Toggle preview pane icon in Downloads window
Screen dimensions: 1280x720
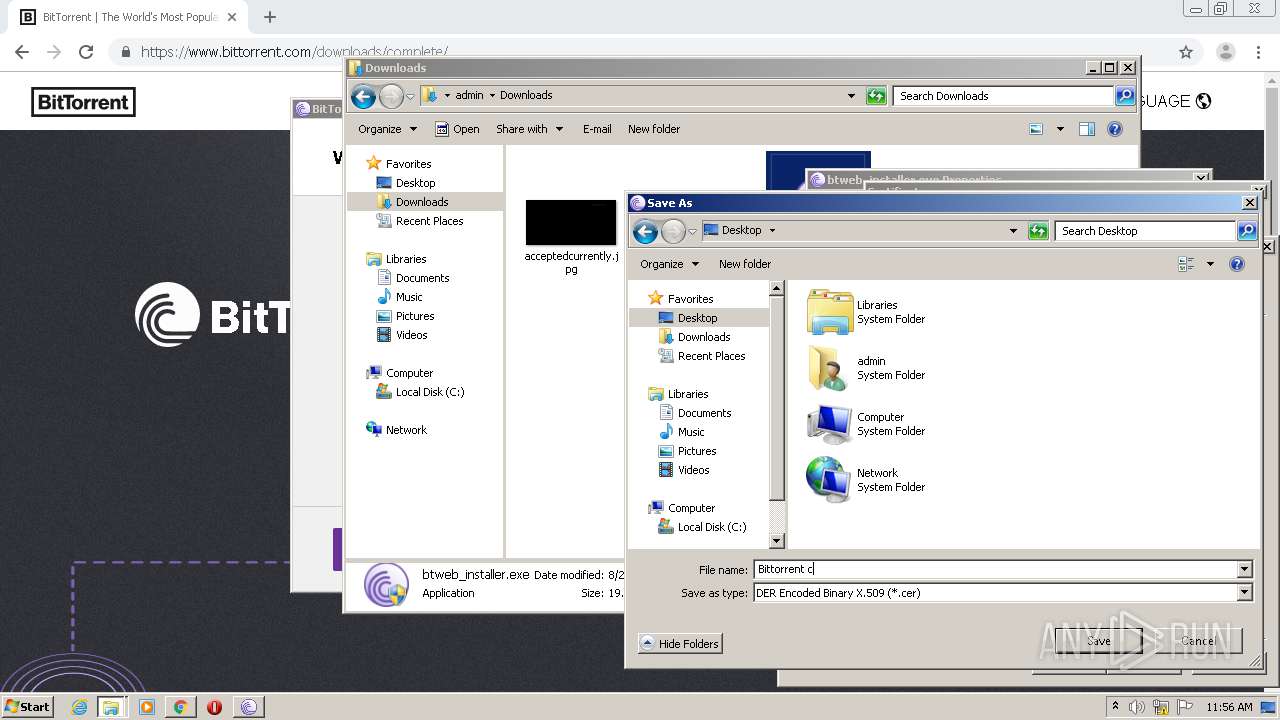click(x=1087, y=129)
